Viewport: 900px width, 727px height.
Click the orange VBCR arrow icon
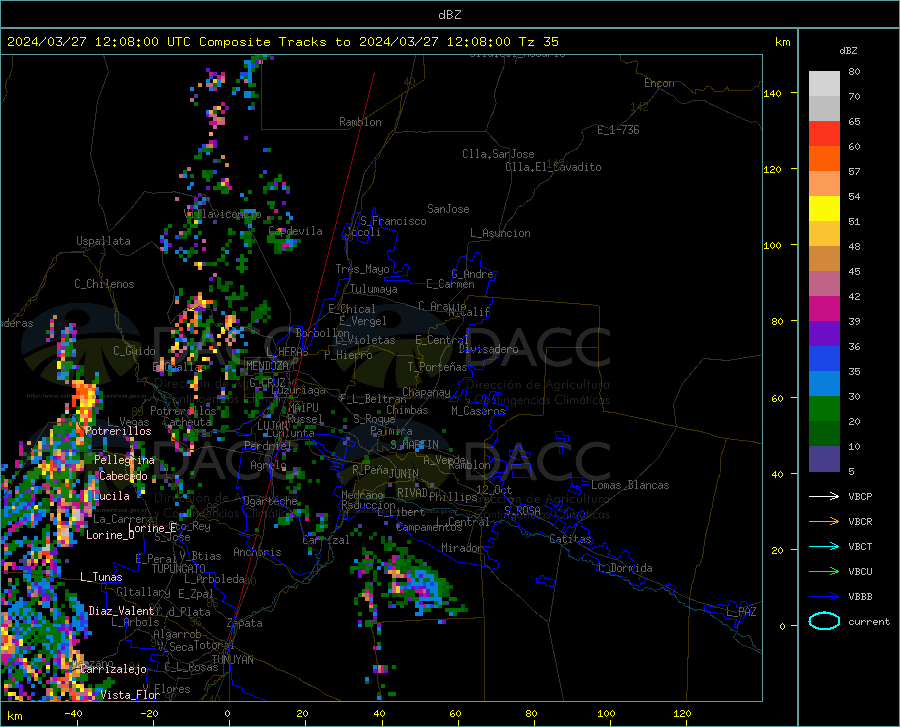pyautogui.click(x=824, y=521)
